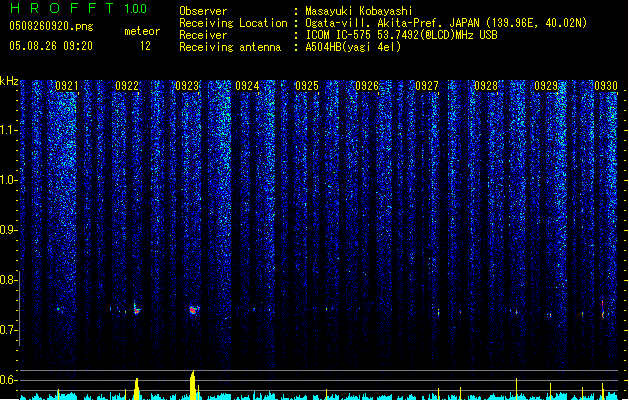Click the 0924 time marker

pyautogui.click(x=247, y=86)
